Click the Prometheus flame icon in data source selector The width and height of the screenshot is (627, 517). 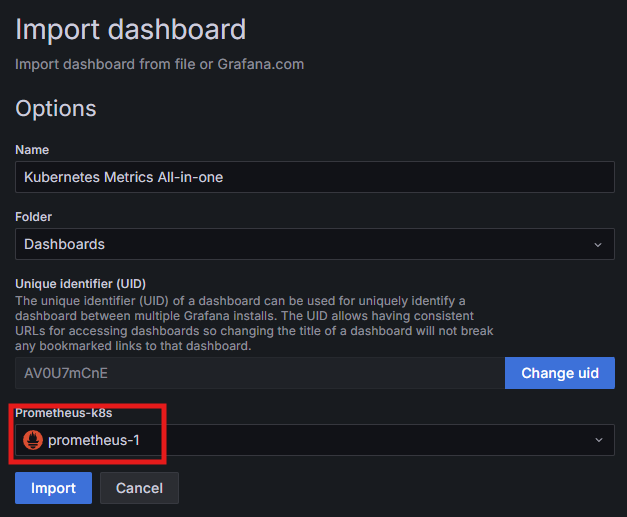click(33, 440)
